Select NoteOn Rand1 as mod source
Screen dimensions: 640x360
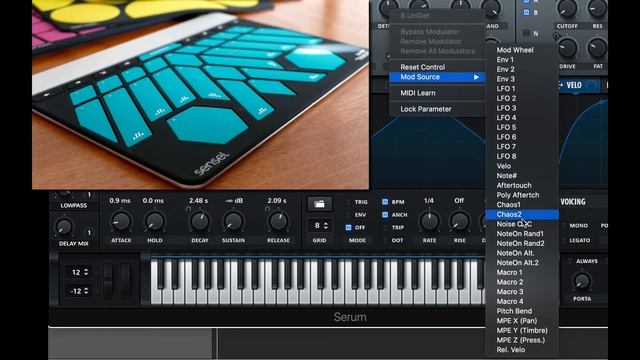coord(522,234)
